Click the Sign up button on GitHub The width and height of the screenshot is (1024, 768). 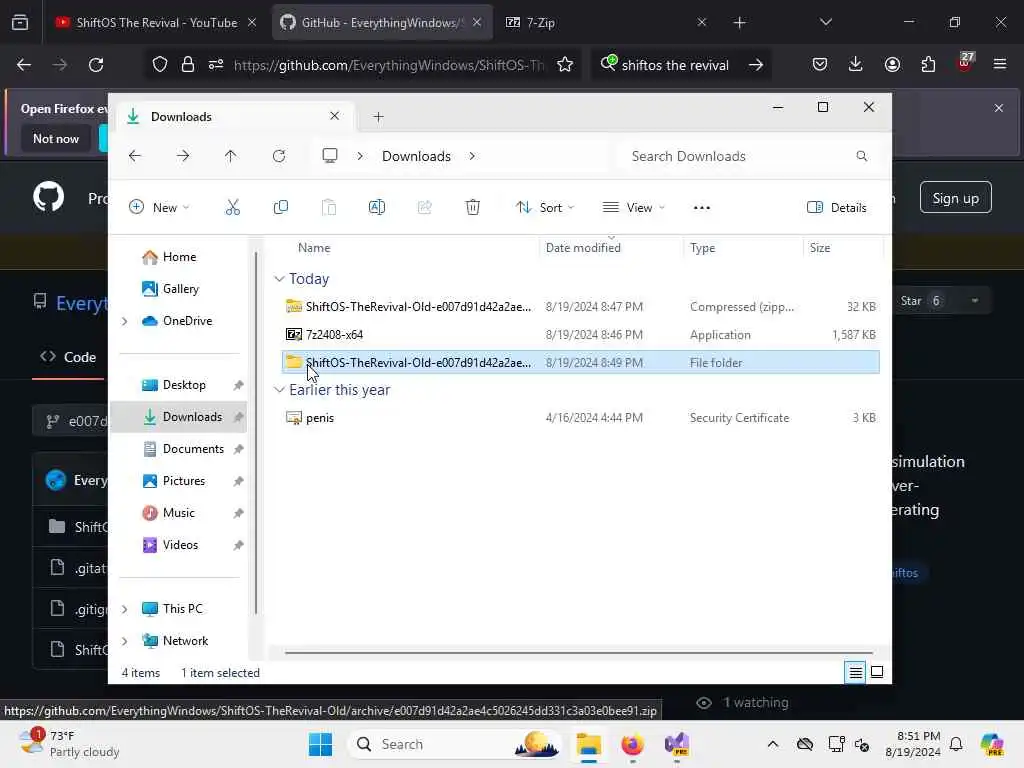point(955,198)
